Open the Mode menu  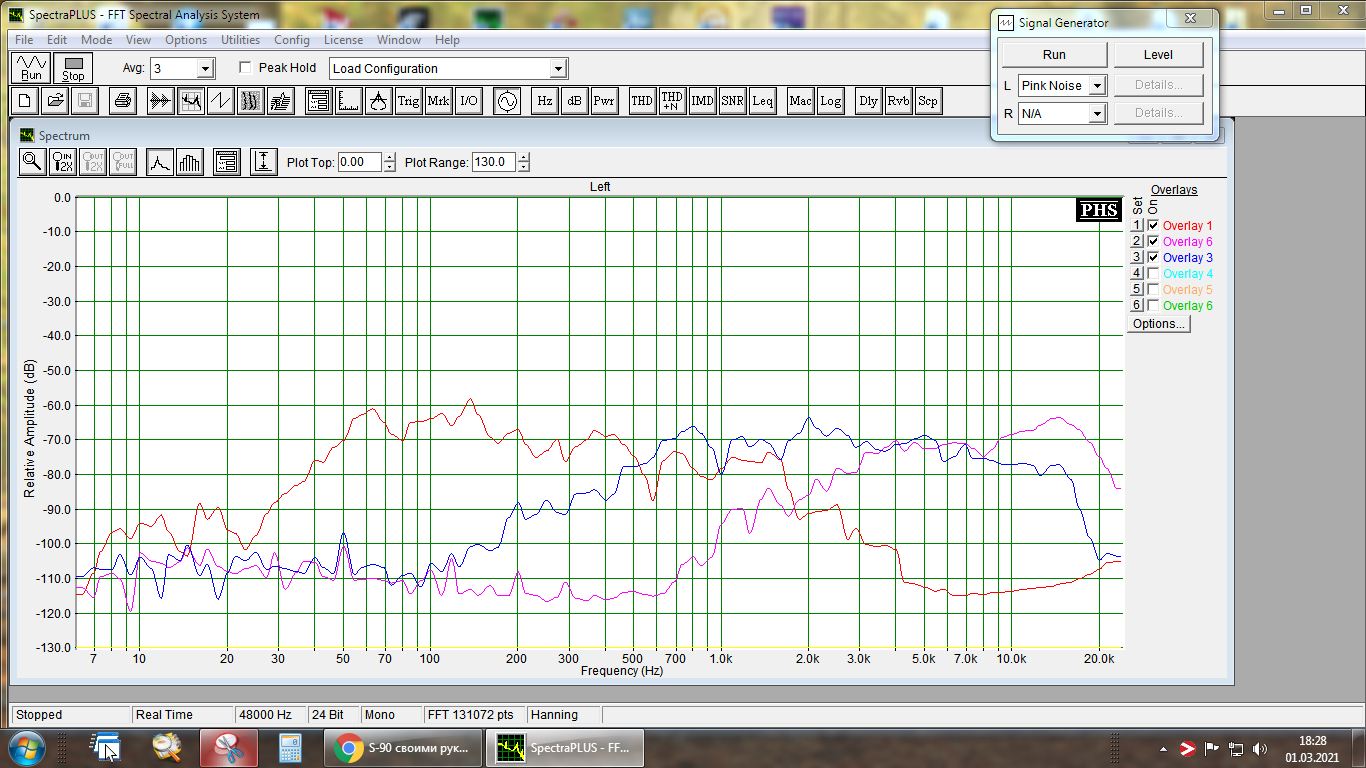point(96,40)
